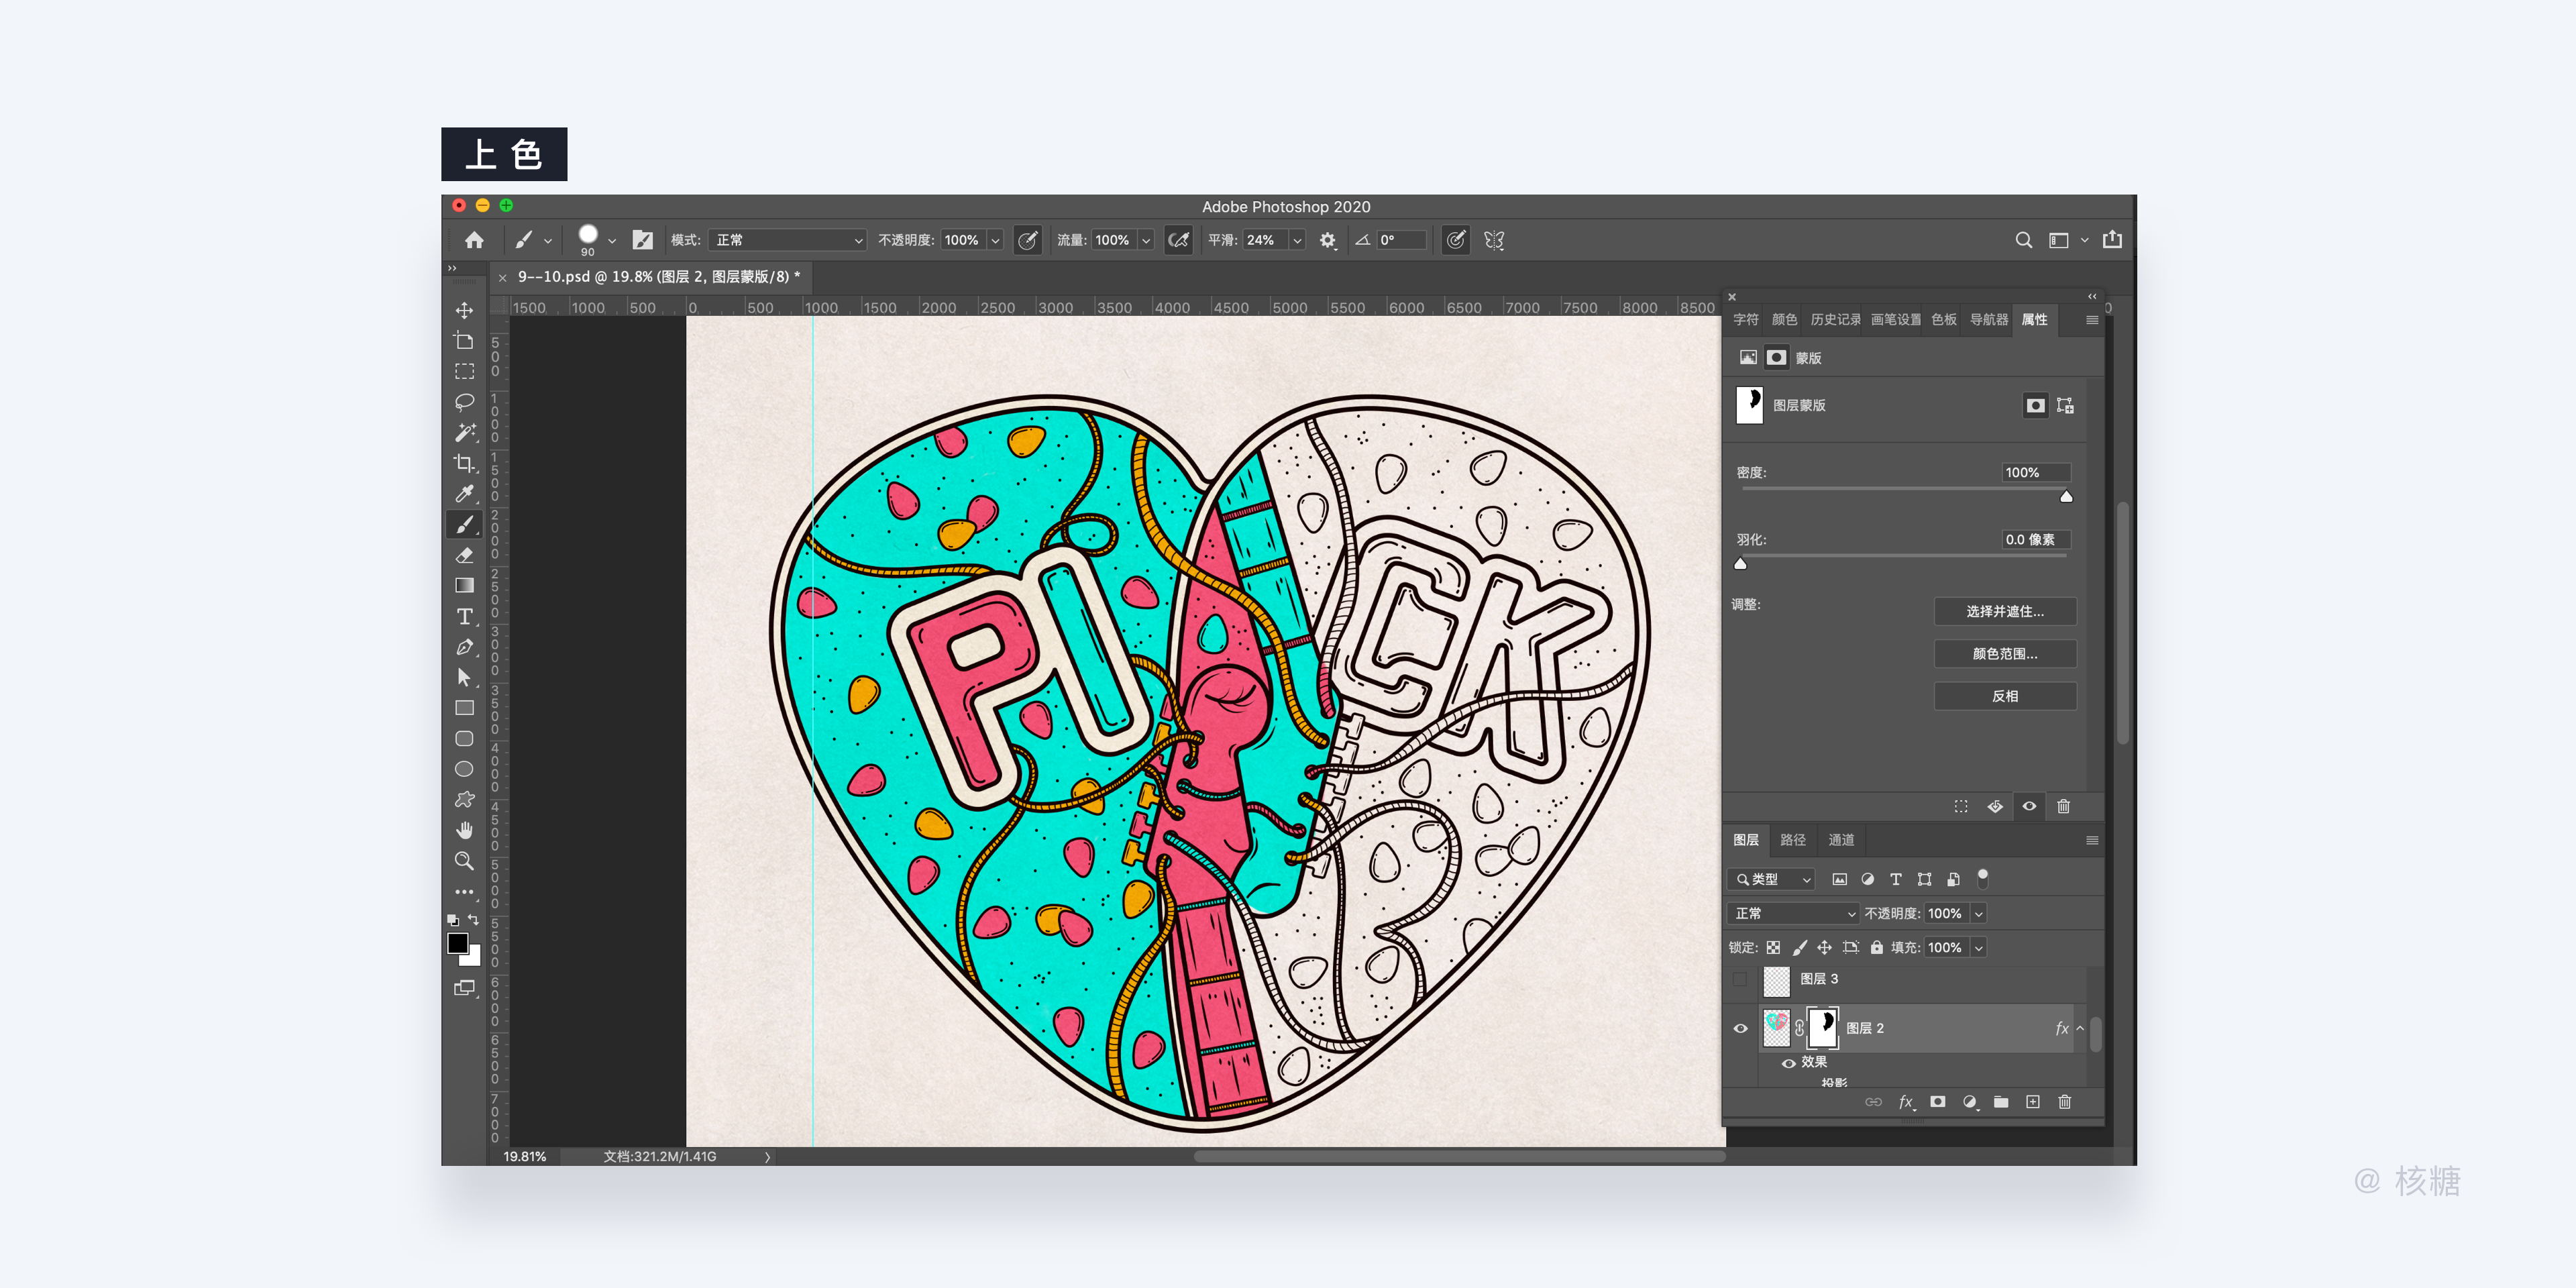Screen dimensions: 2576x1288
Task: Switch to the 历史记录 tab
Action: coord(1835,320)
